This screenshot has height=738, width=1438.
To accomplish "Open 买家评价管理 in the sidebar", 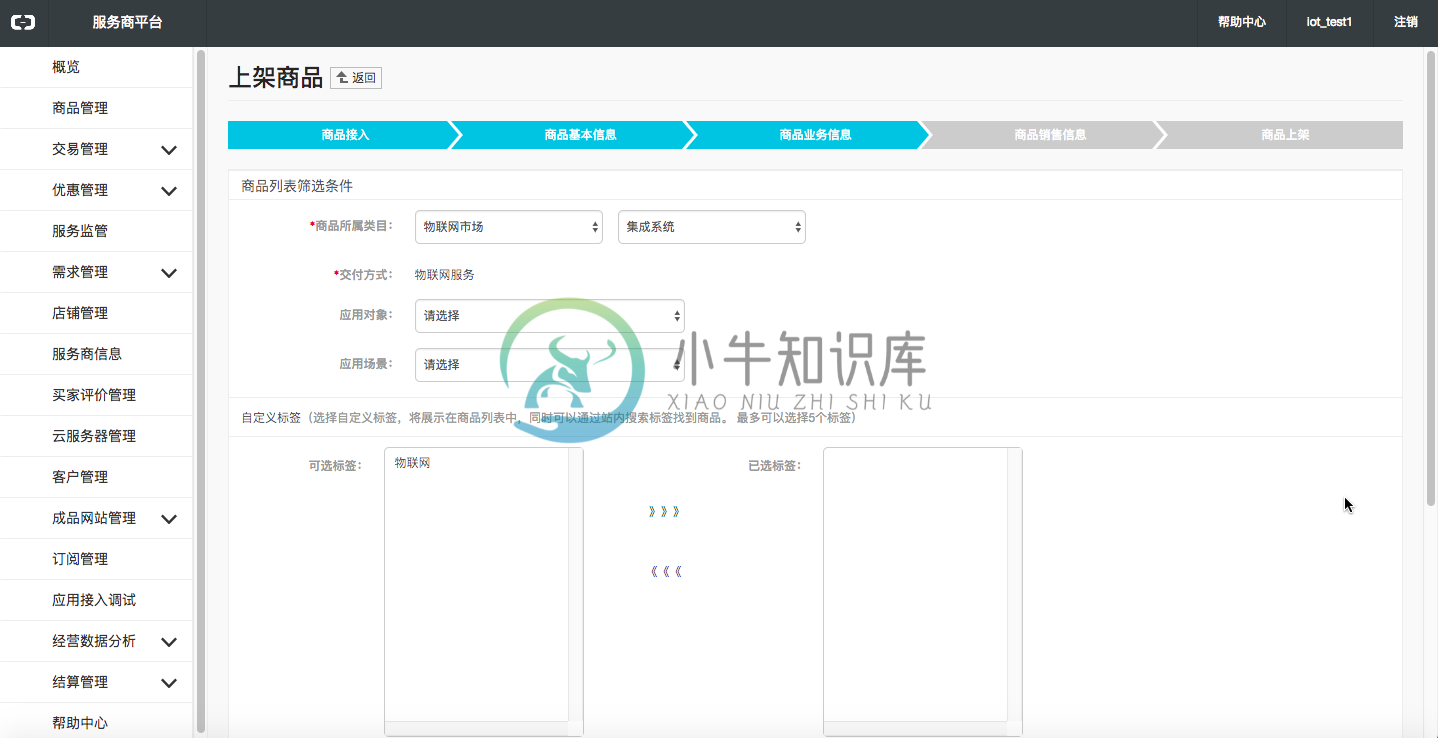I will 94,395.
